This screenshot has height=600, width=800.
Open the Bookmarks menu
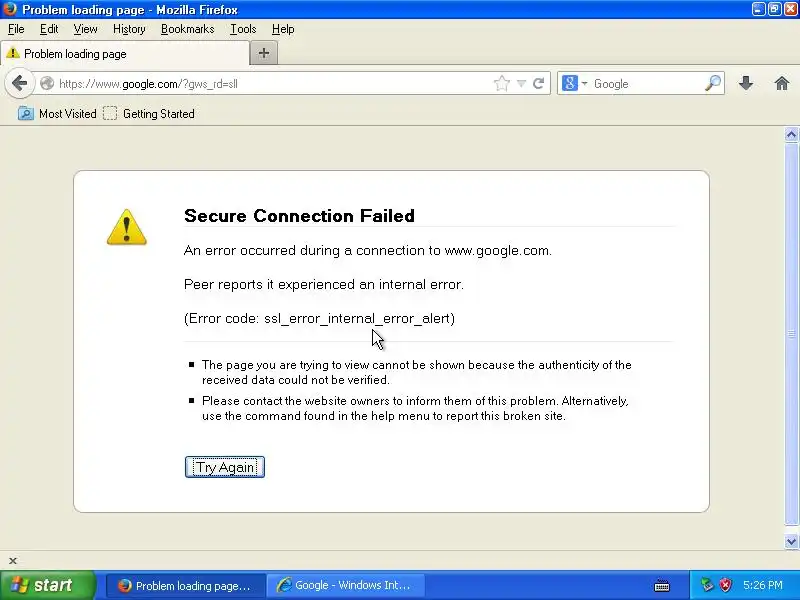coord(187,29)
